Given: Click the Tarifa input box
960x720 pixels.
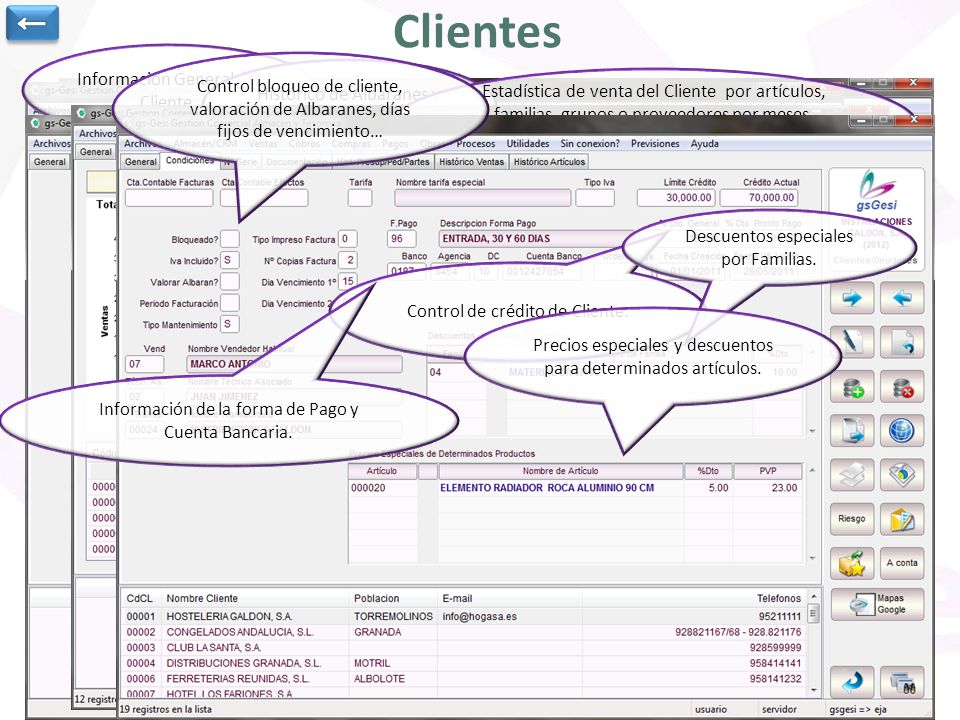Looking at the screenshot, I should pyautogui.click(x=360, y=198).
